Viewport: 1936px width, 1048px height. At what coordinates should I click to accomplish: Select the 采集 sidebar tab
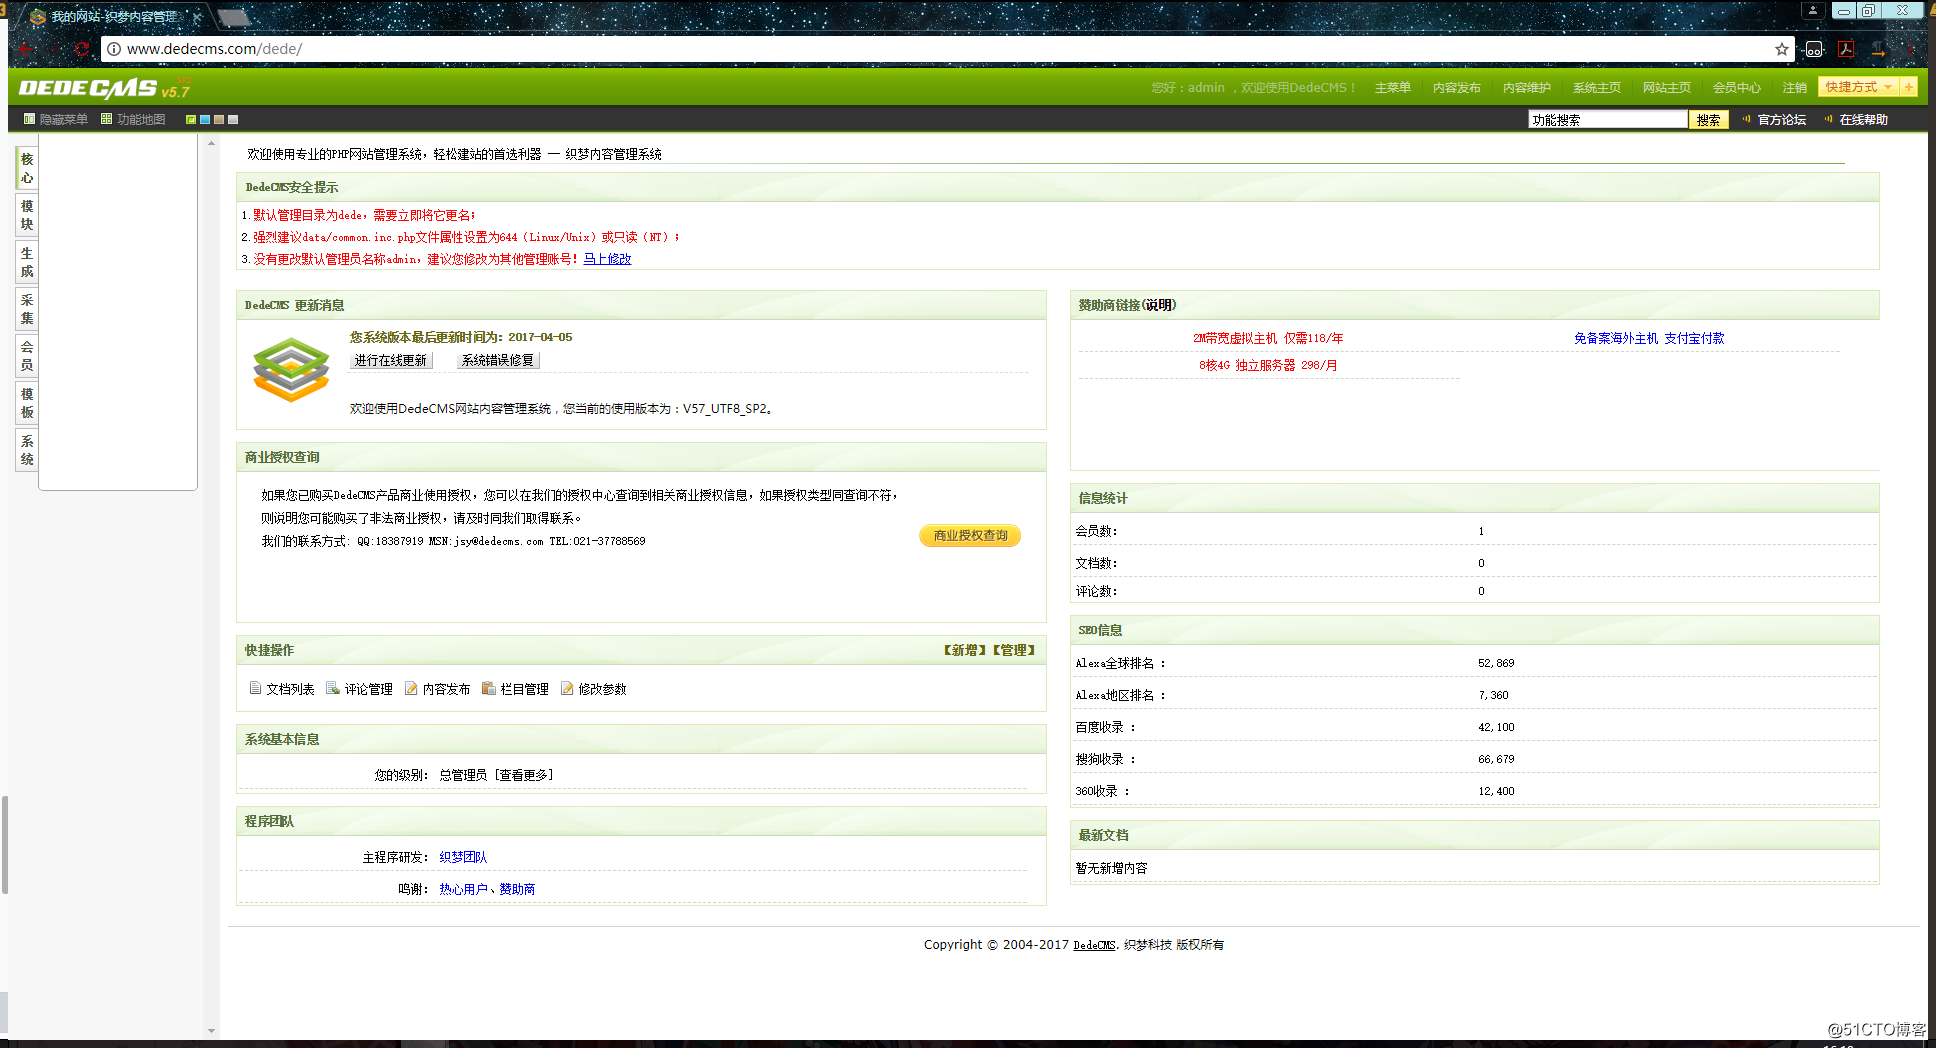[x=27, y=309]
